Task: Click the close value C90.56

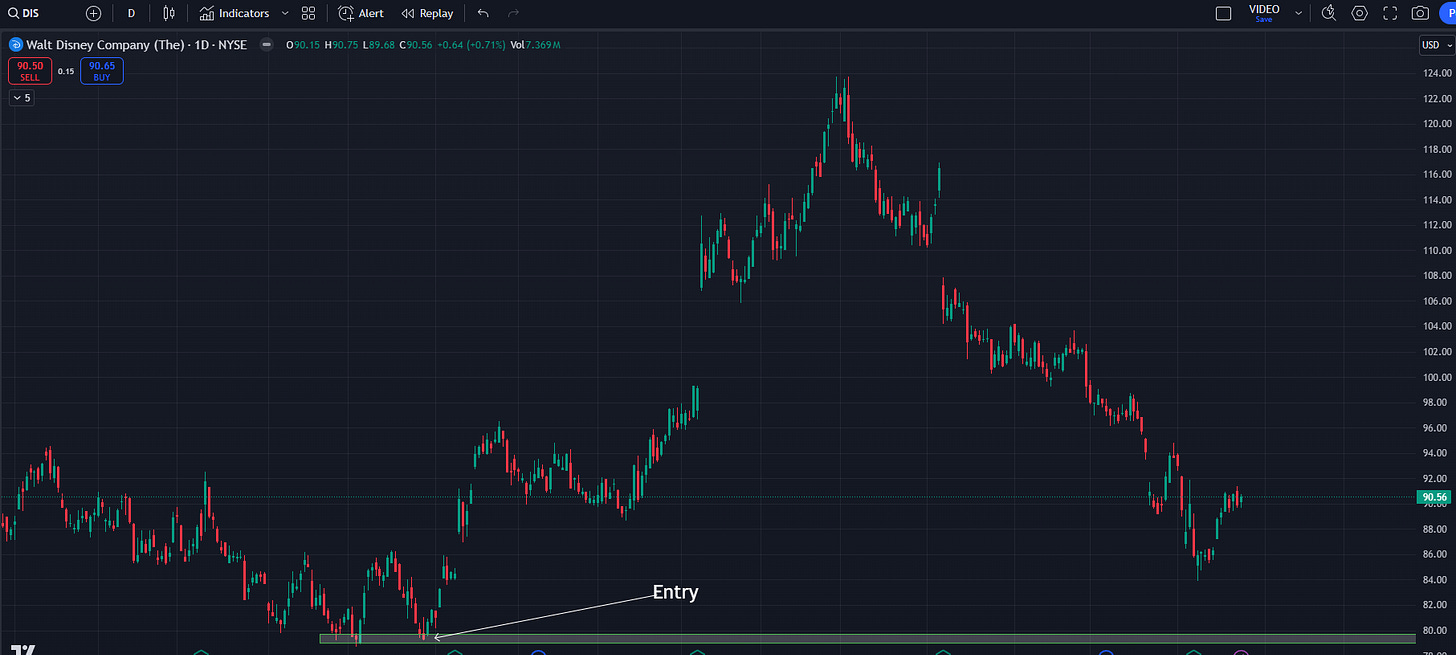Action: 415,44
